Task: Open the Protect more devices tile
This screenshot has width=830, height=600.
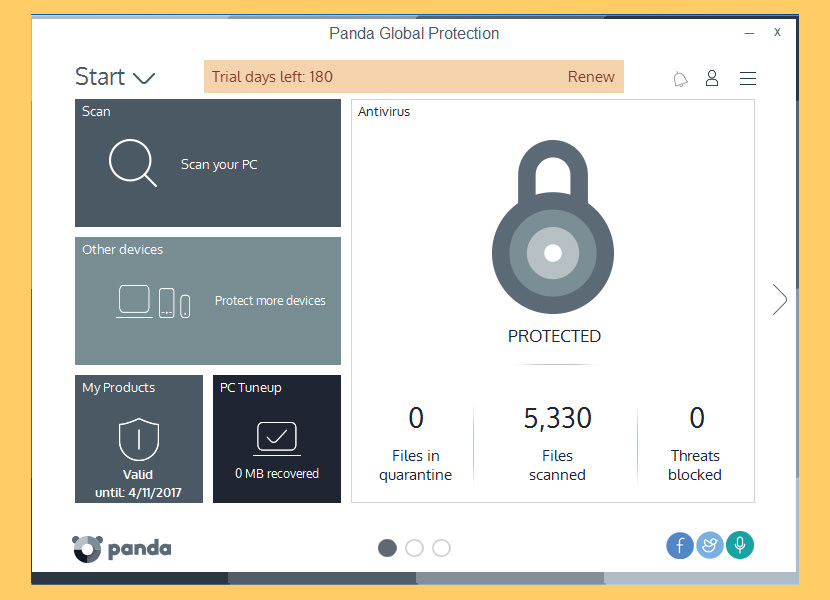Action: tap(208, 301)
